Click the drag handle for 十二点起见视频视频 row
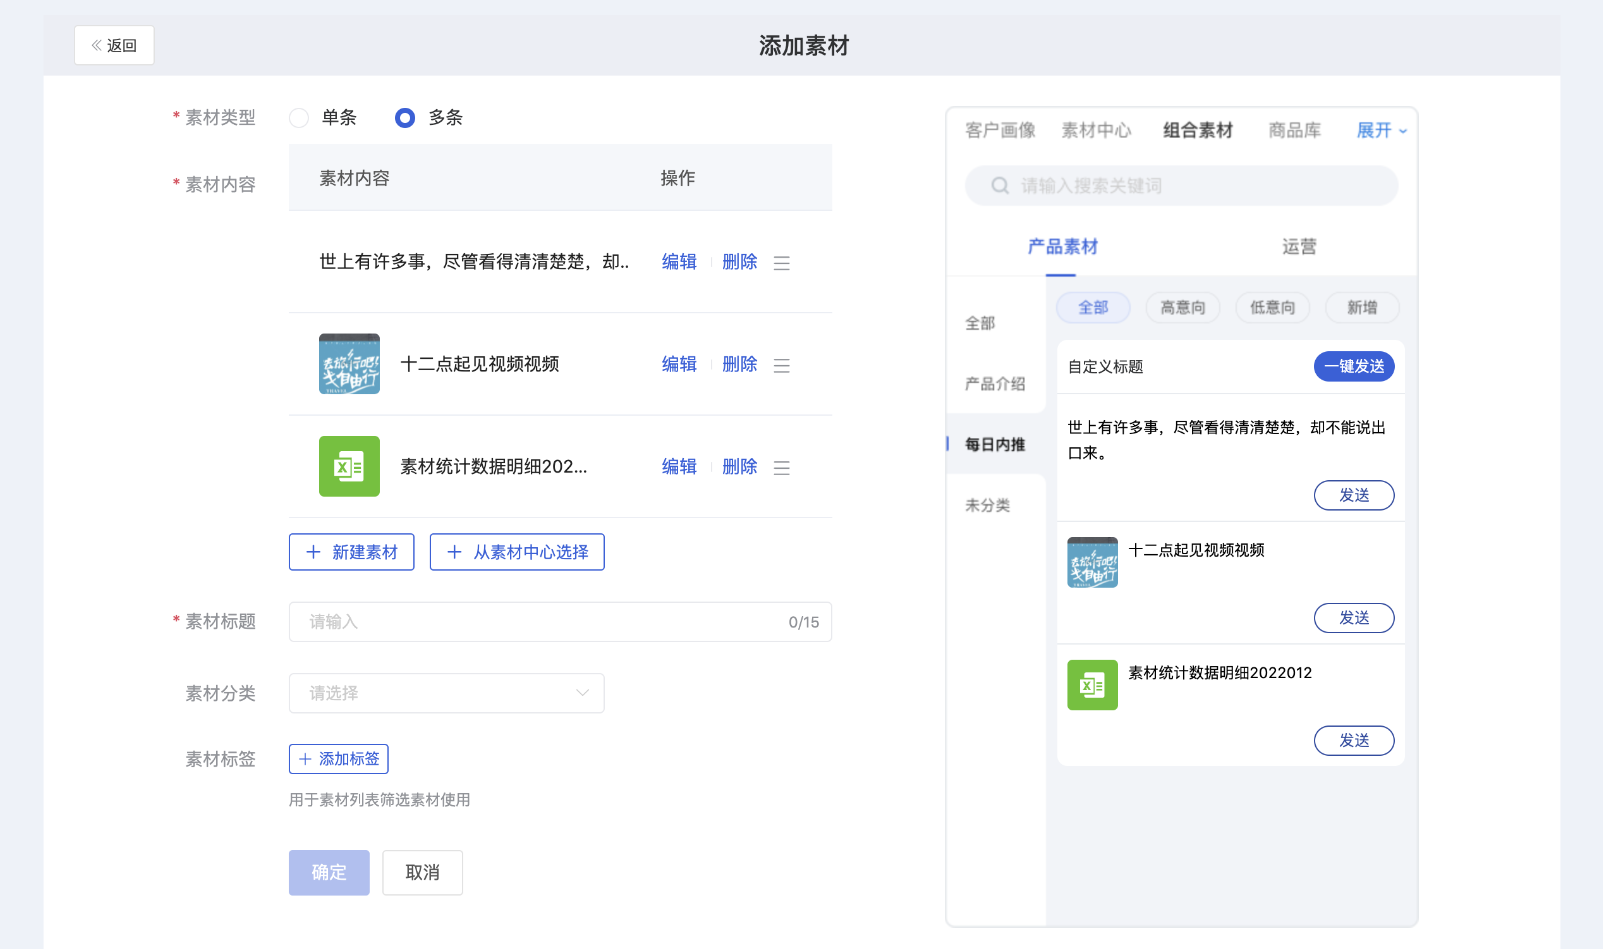 (x=782, y=366)
